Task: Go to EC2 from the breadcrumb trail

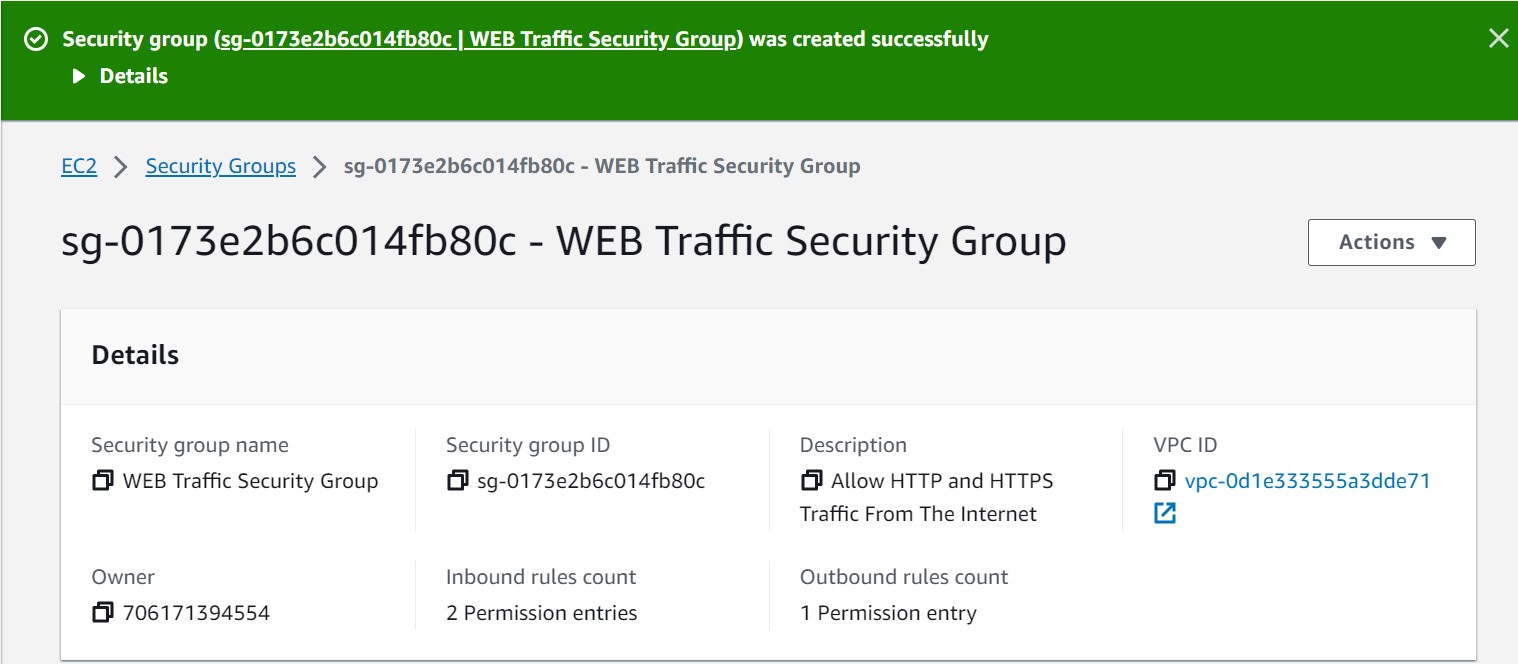Action: pyautogui.click(x=79, y=166)
